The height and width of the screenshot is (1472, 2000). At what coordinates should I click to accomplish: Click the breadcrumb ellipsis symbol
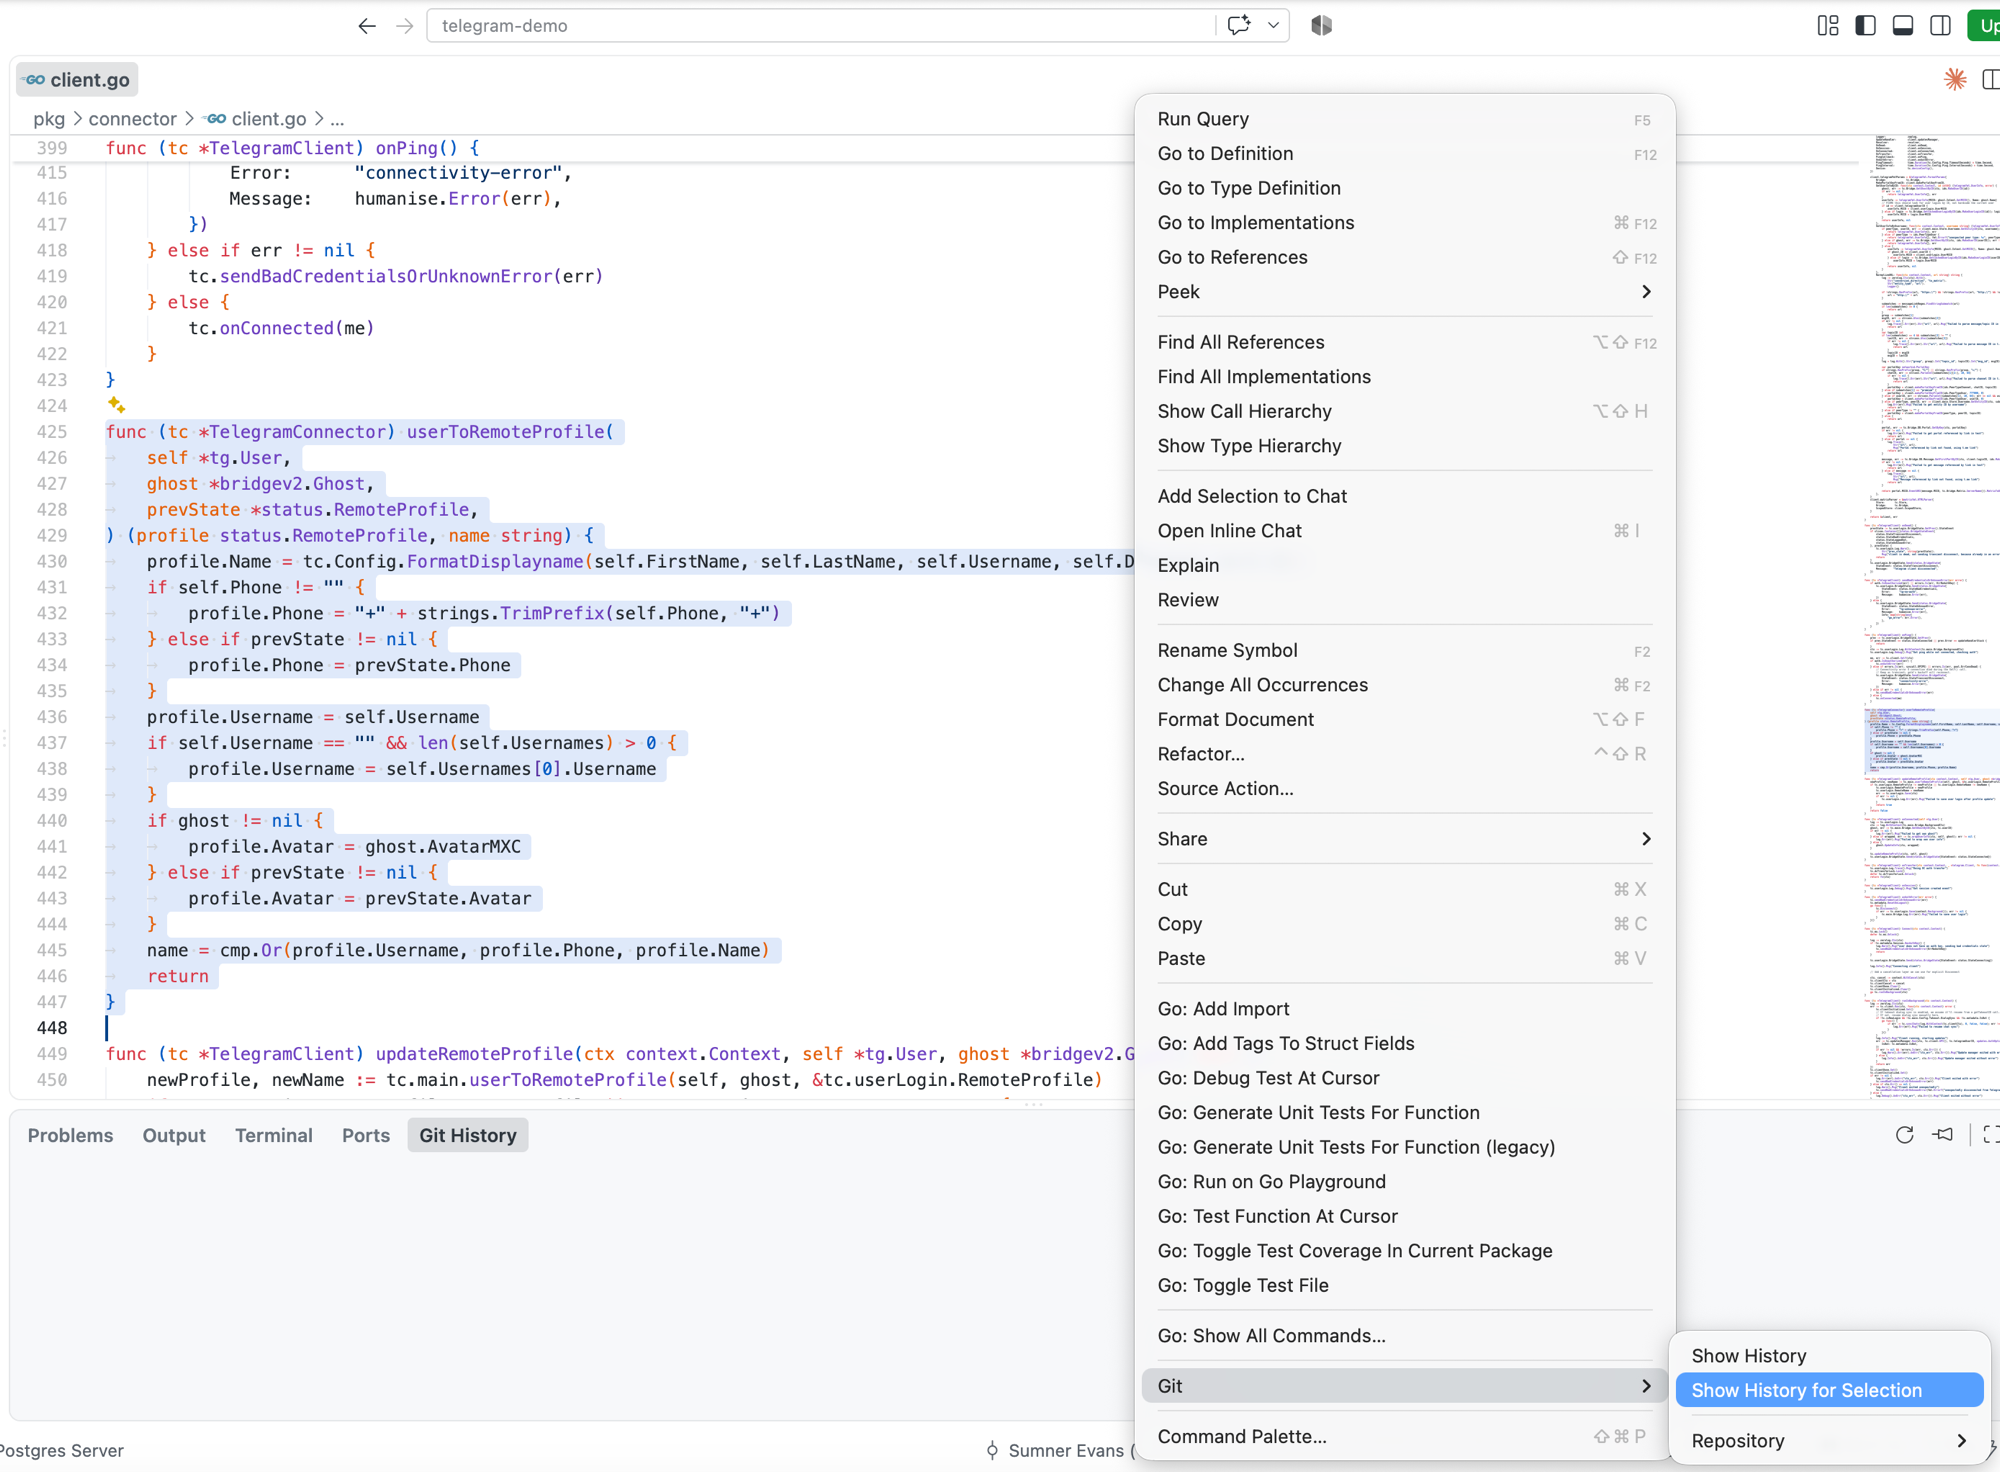point(337,119)
